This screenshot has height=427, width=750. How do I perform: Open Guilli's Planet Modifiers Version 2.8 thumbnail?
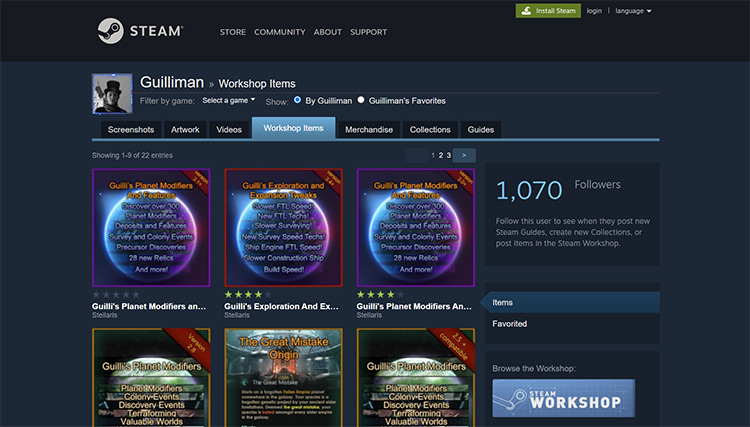click(x=151, y=377)
